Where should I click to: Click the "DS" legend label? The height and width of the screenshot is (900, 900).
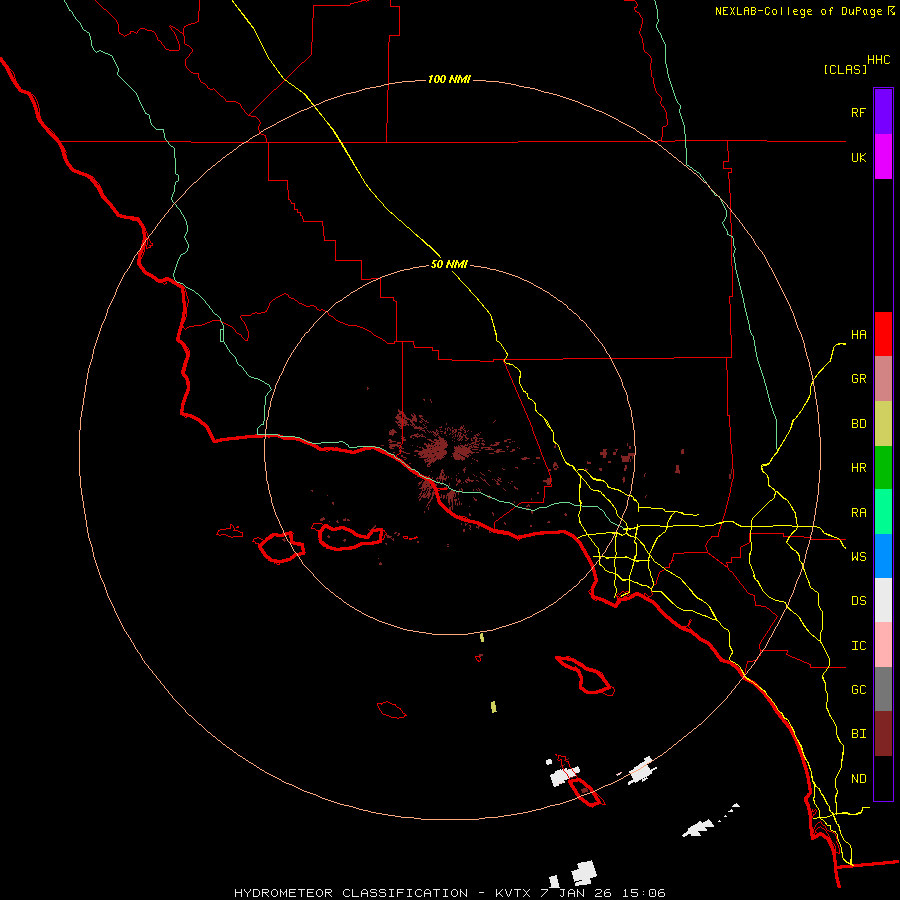pos(858,600)
